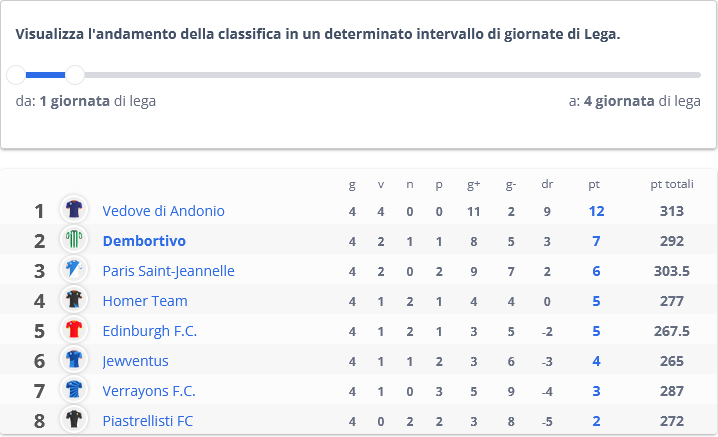Open the Dembortivo team link
This screenshot has height=437, width=718.
point(144,241)
